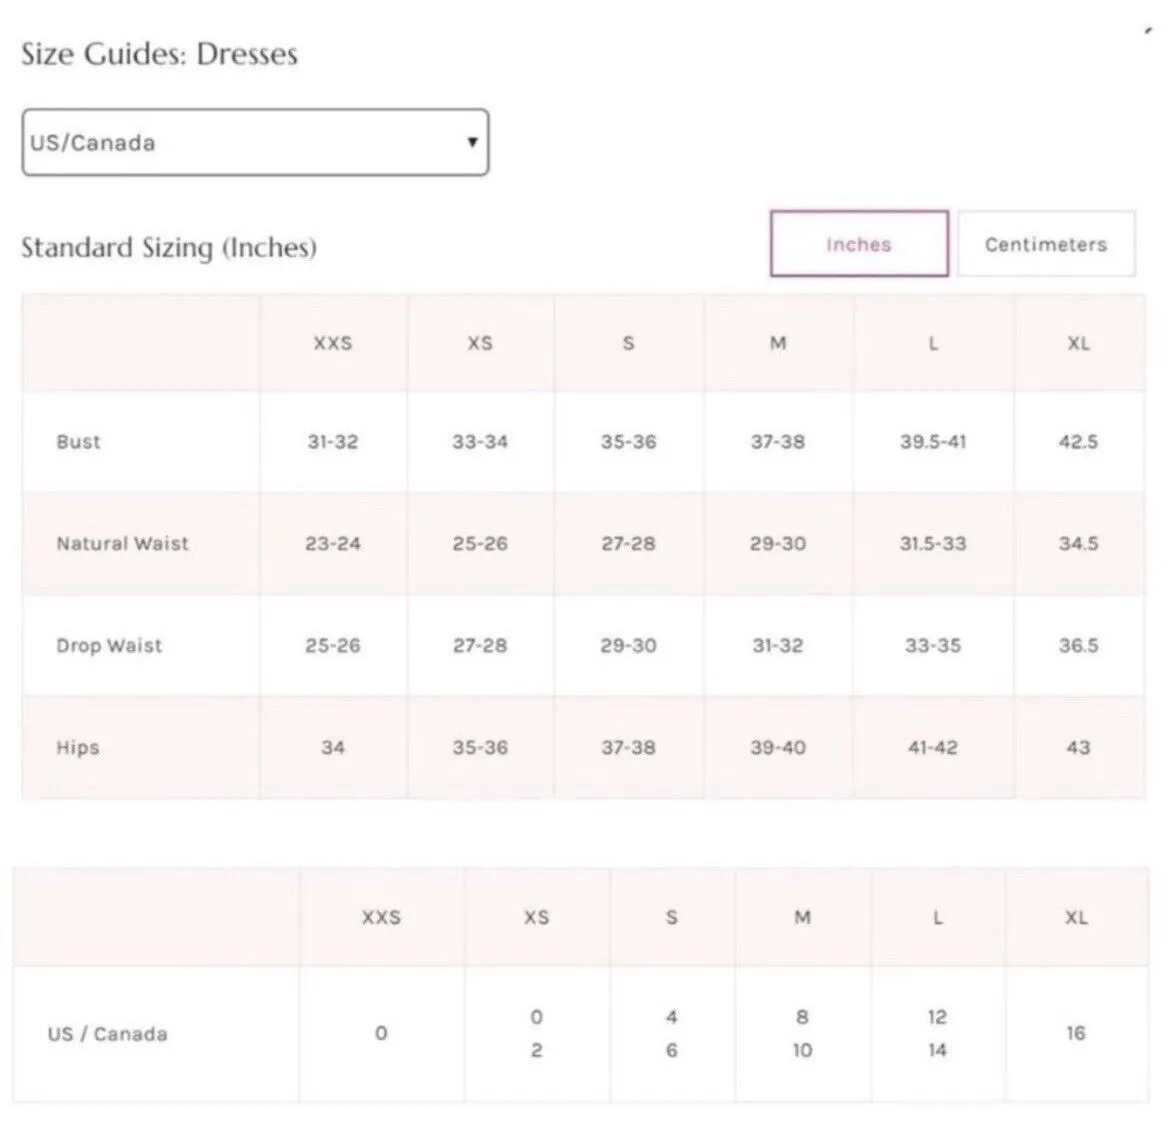Click Drop Waist value 36.5
The image size is (1170, 1133).
click(1078, 646)
